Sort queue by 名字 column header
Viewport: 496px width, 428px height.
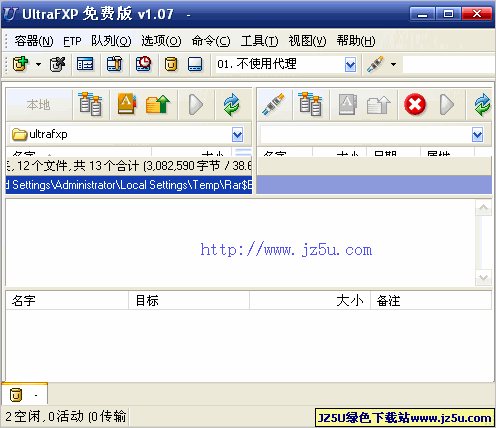click(x=67, y=301)
